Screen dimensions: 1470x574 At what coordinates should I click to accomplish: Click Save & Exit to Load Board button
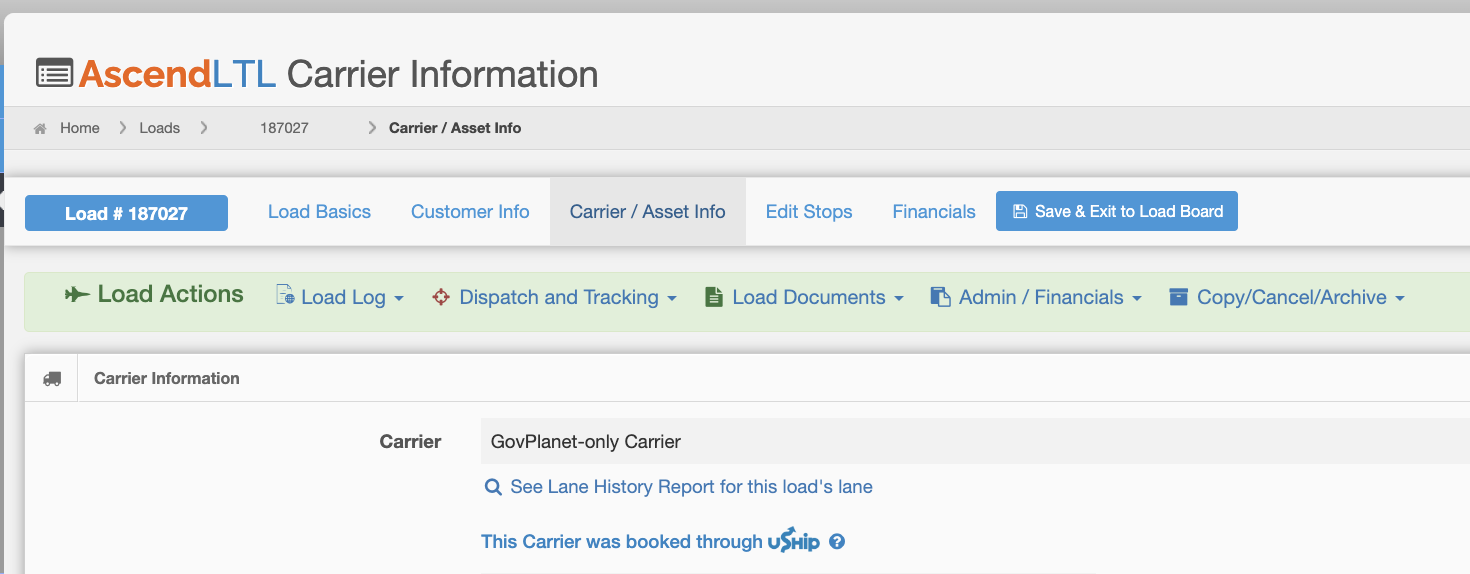(x=1117, y=211)
